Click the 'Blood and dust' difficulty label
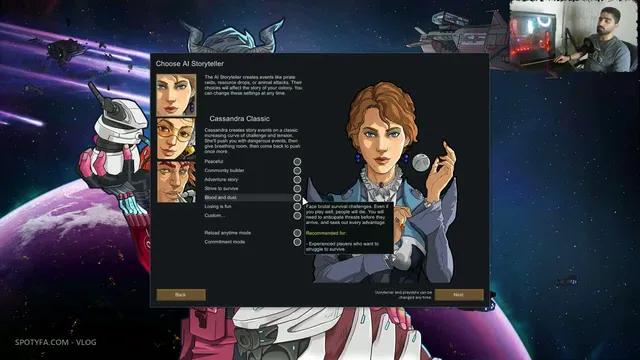640x360 pixels. tap(220, 198)
